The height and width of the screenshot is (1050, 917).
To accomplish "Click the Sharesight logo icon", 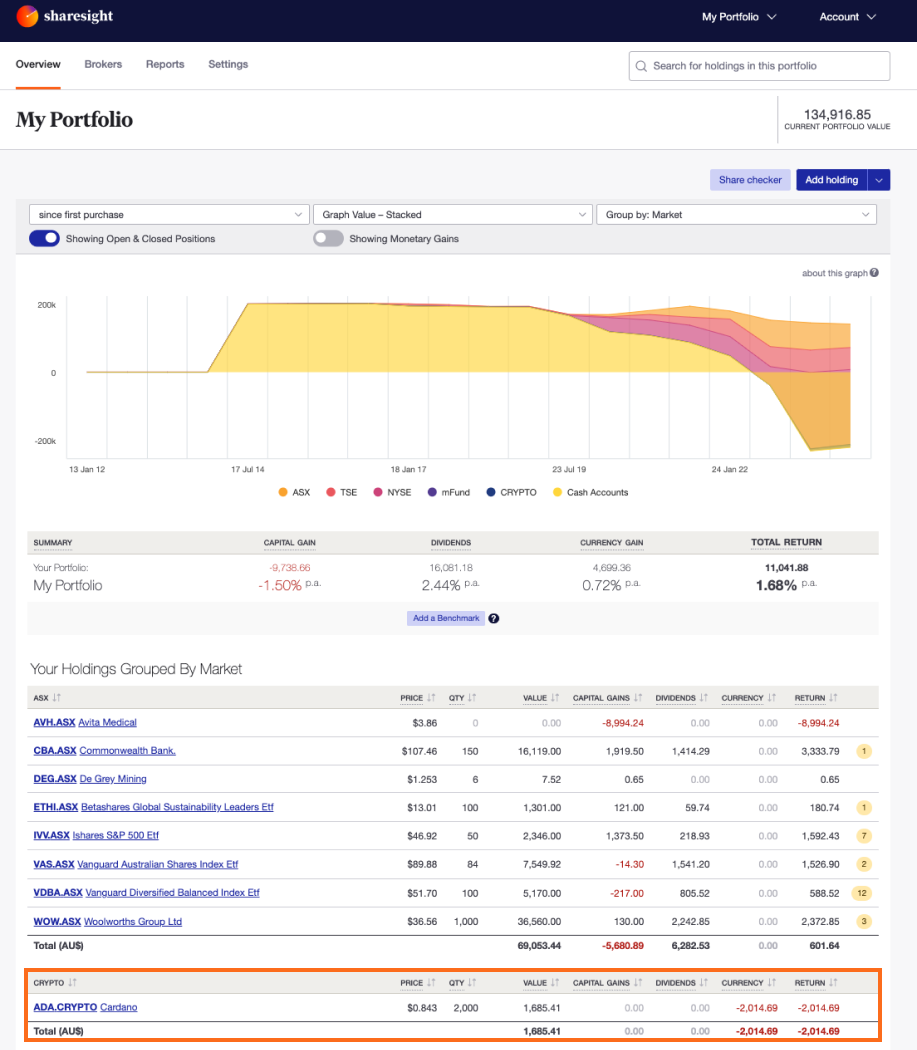I will point(27,16).
